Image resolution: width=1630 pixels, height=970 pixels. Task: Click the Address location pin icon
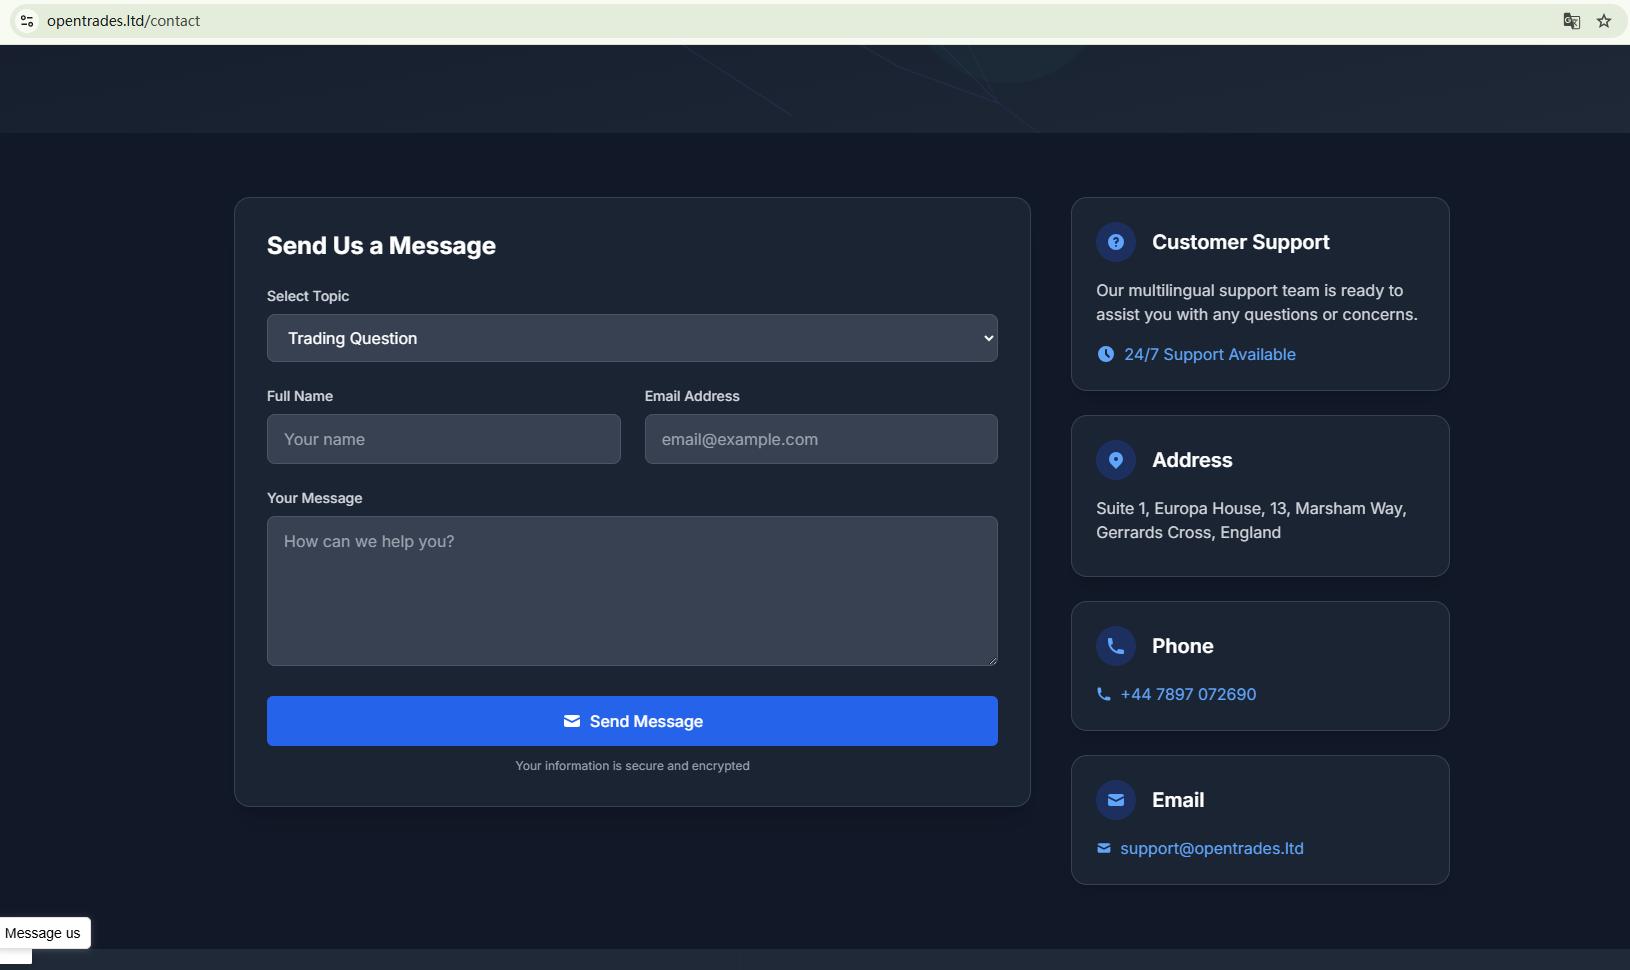(x=1115, y=460)
